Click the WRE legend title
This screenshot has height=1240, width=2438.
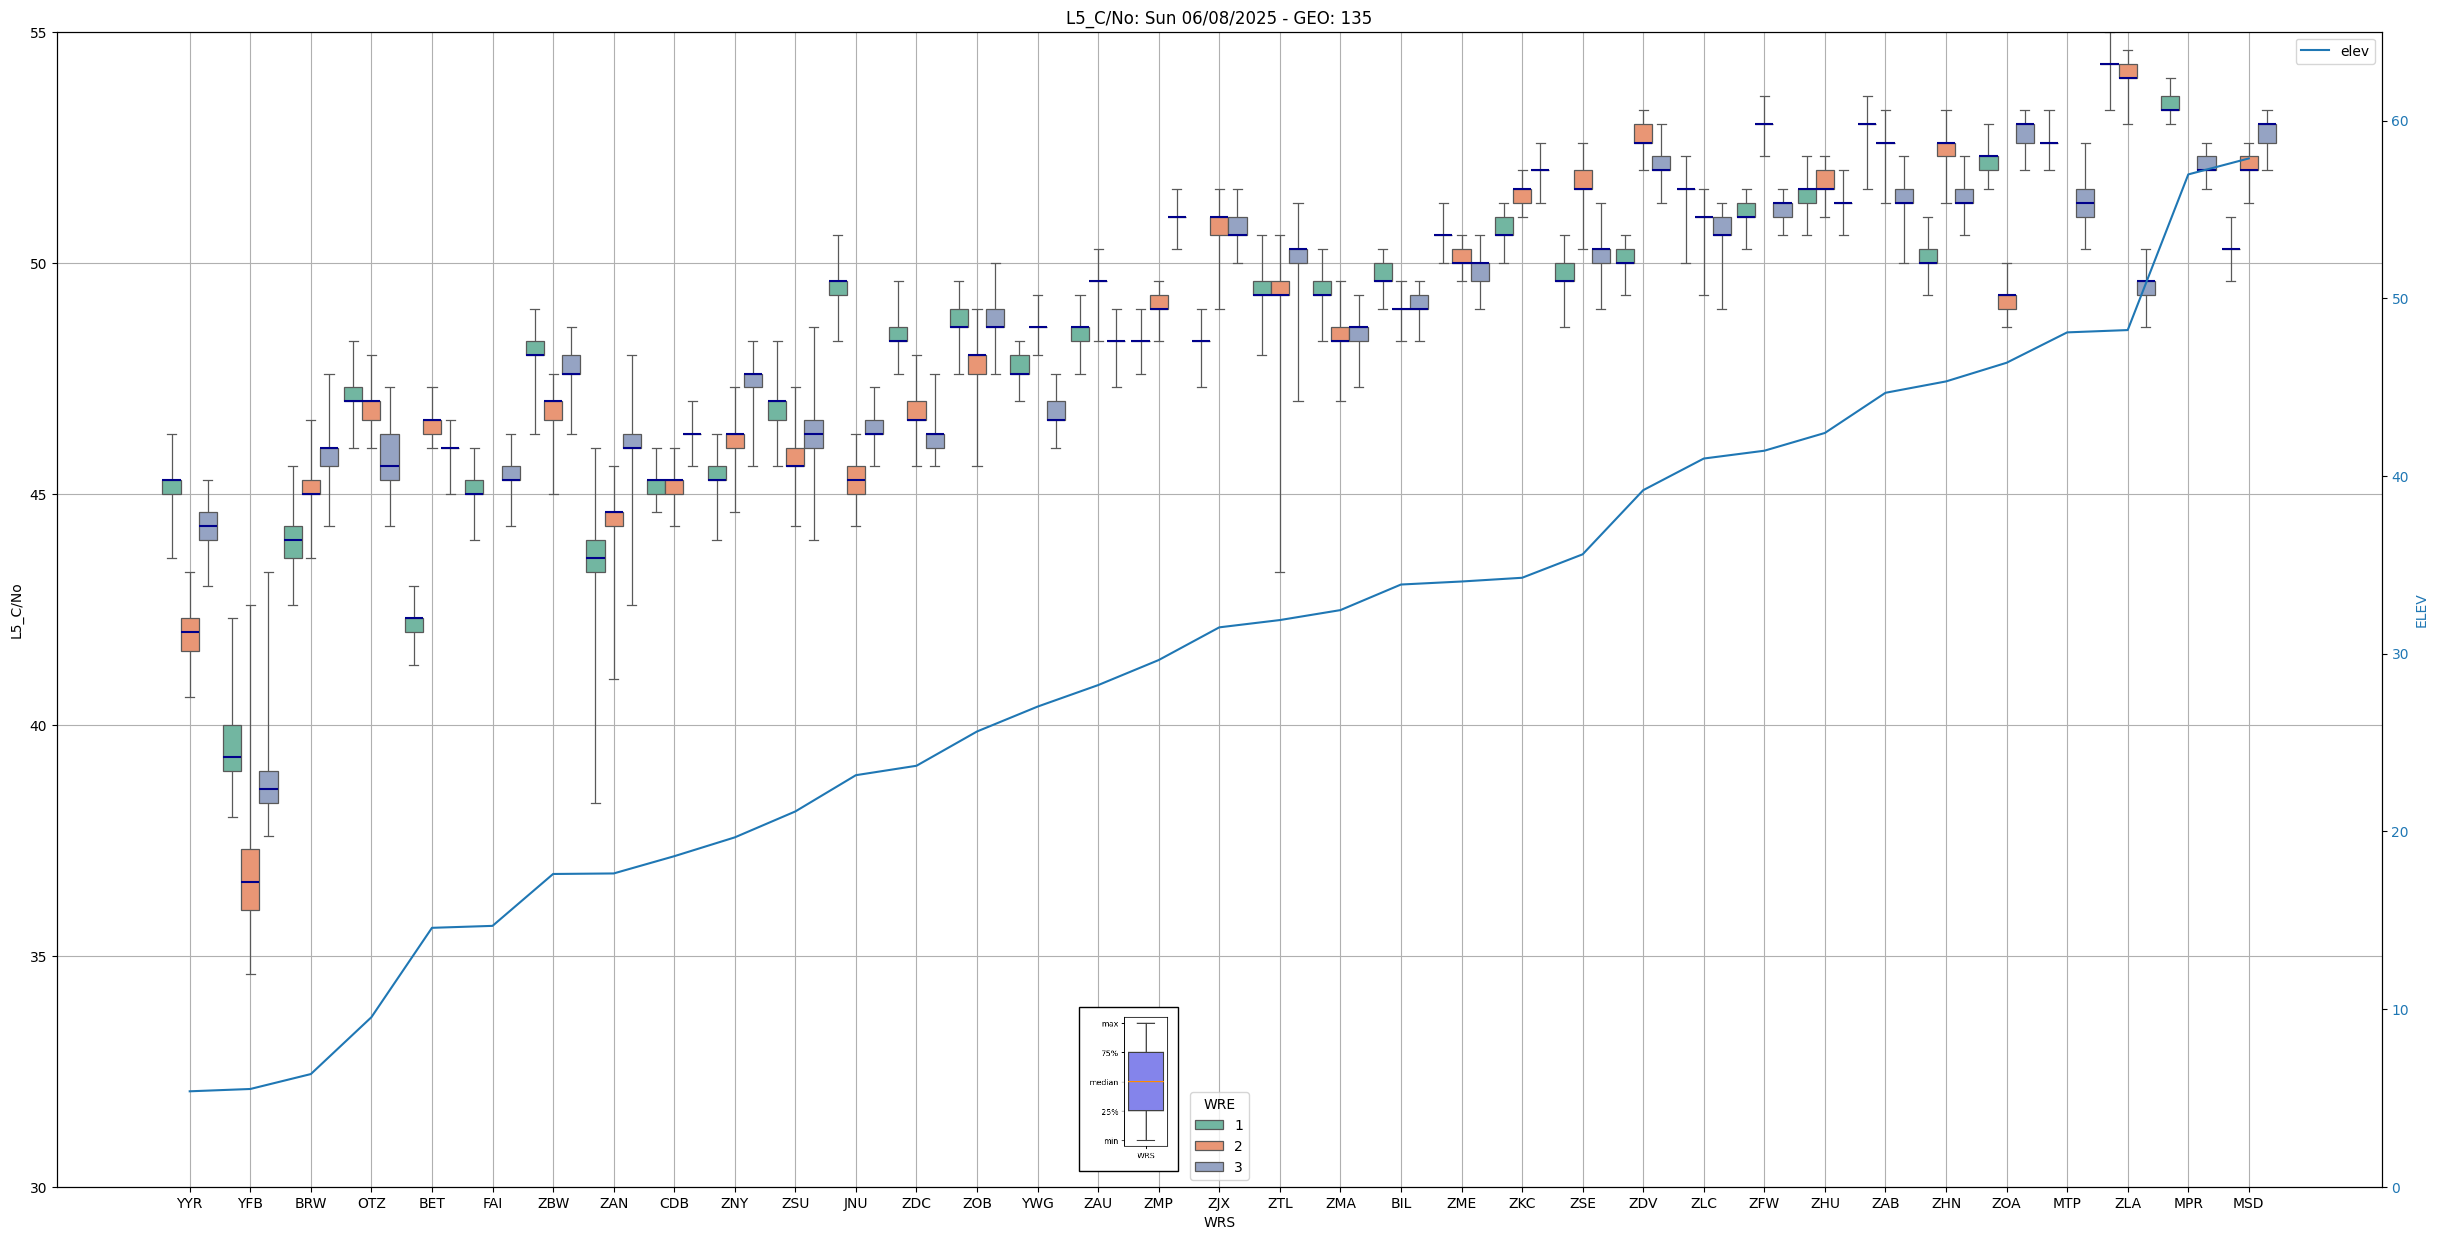click(1218, 1104)
